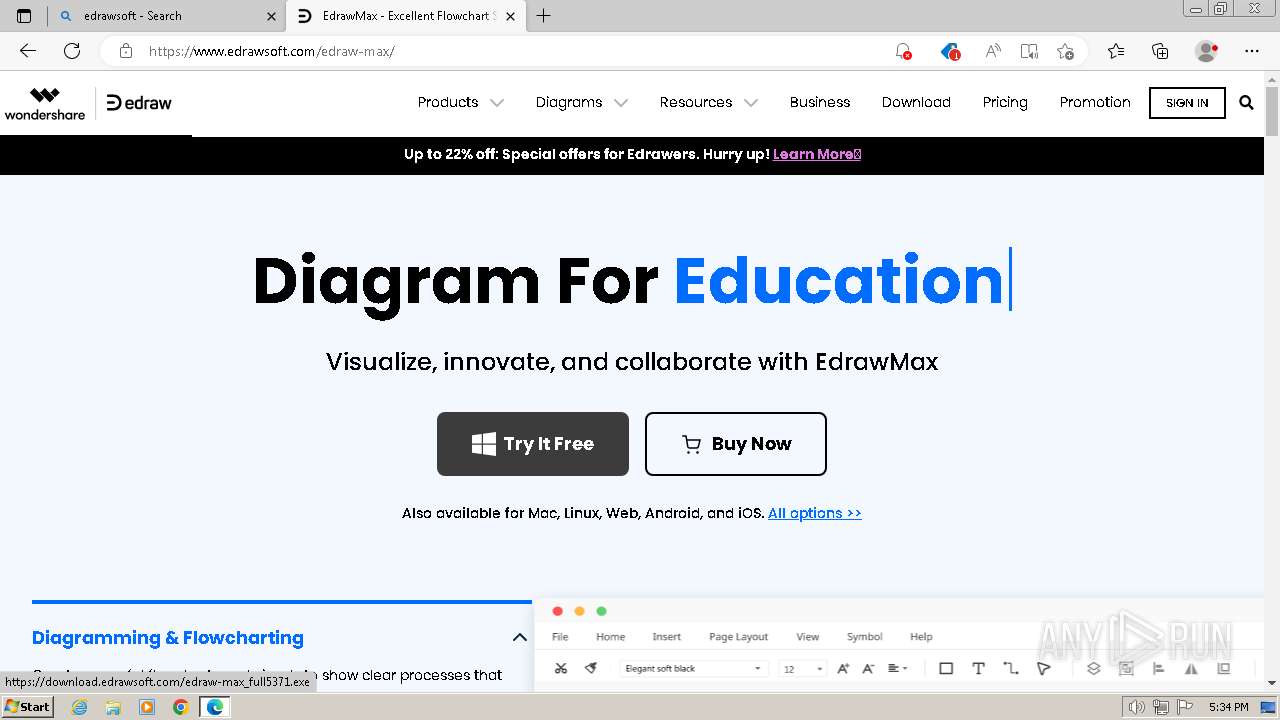Image resolution: width=1280 pixels, height=720 pixels.
Task: Add this page to favorites
Action: pyautogui.click(x=1066, y=51)
